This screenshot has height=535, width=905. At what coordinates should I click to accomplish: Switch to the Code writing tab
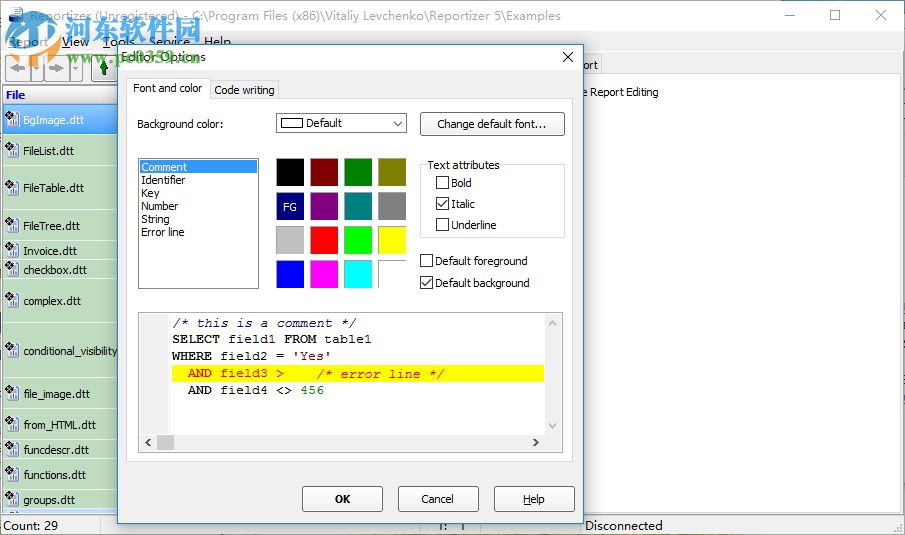coord(244,90)
